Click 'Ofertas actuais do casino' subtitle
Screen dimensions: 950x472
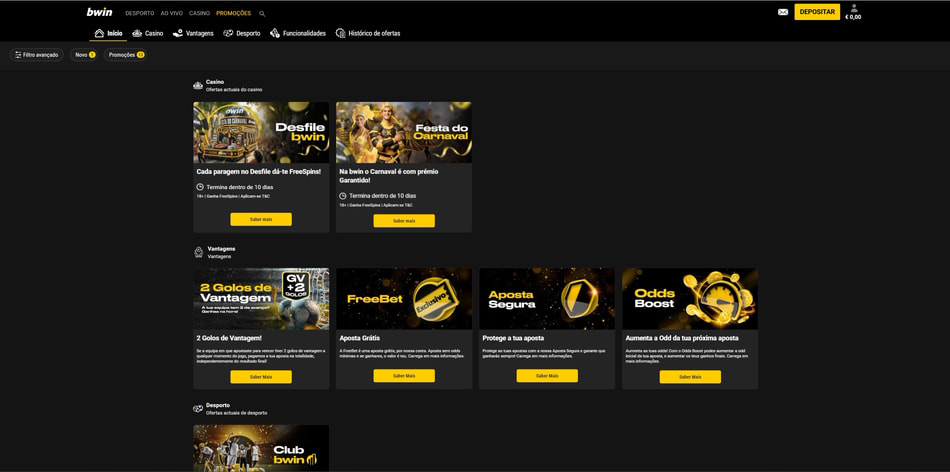234,90
